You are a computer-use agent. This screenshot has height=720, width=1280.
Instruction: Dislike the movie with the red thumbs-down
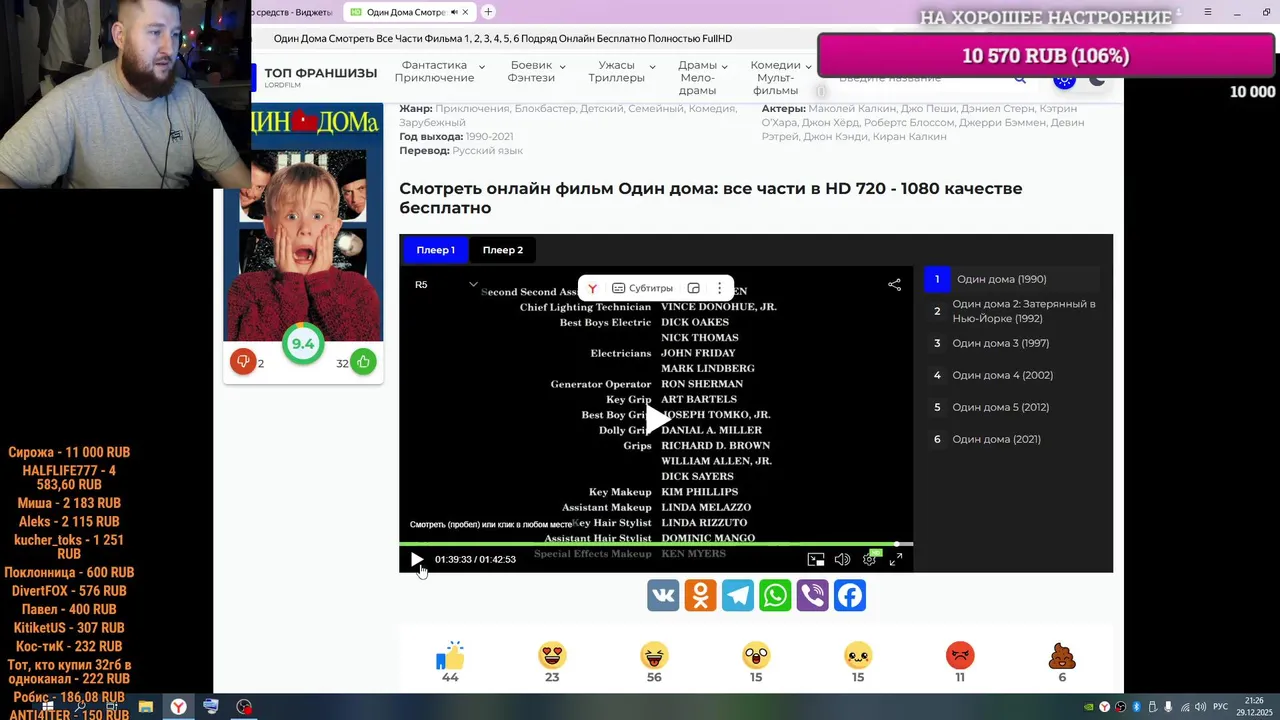pyautogui.click(x=243, y=362)
